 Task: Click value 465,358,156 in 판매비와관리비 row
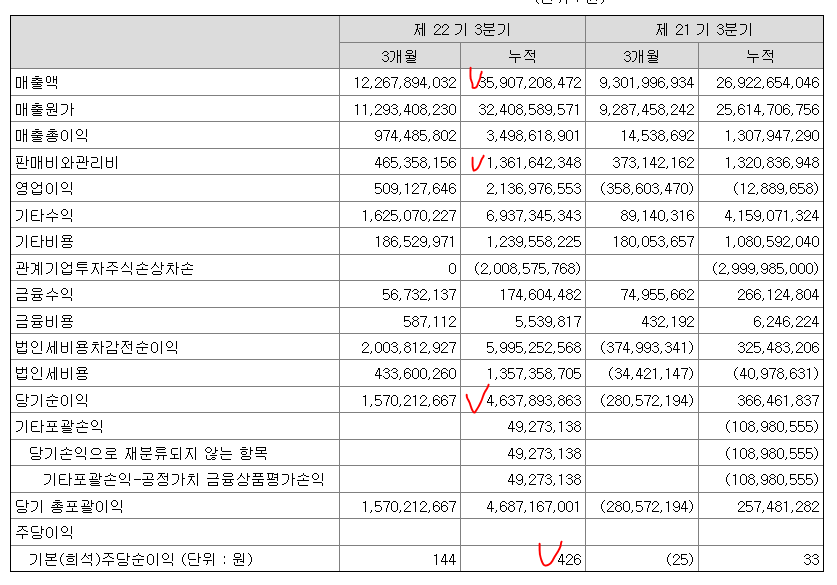click(415, 162)
